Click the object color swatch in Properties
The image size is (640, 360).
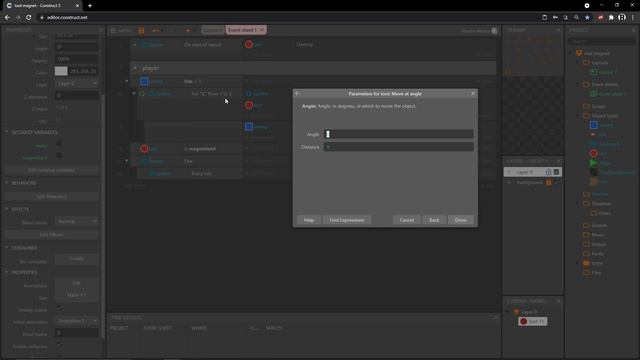pos(61,71)
